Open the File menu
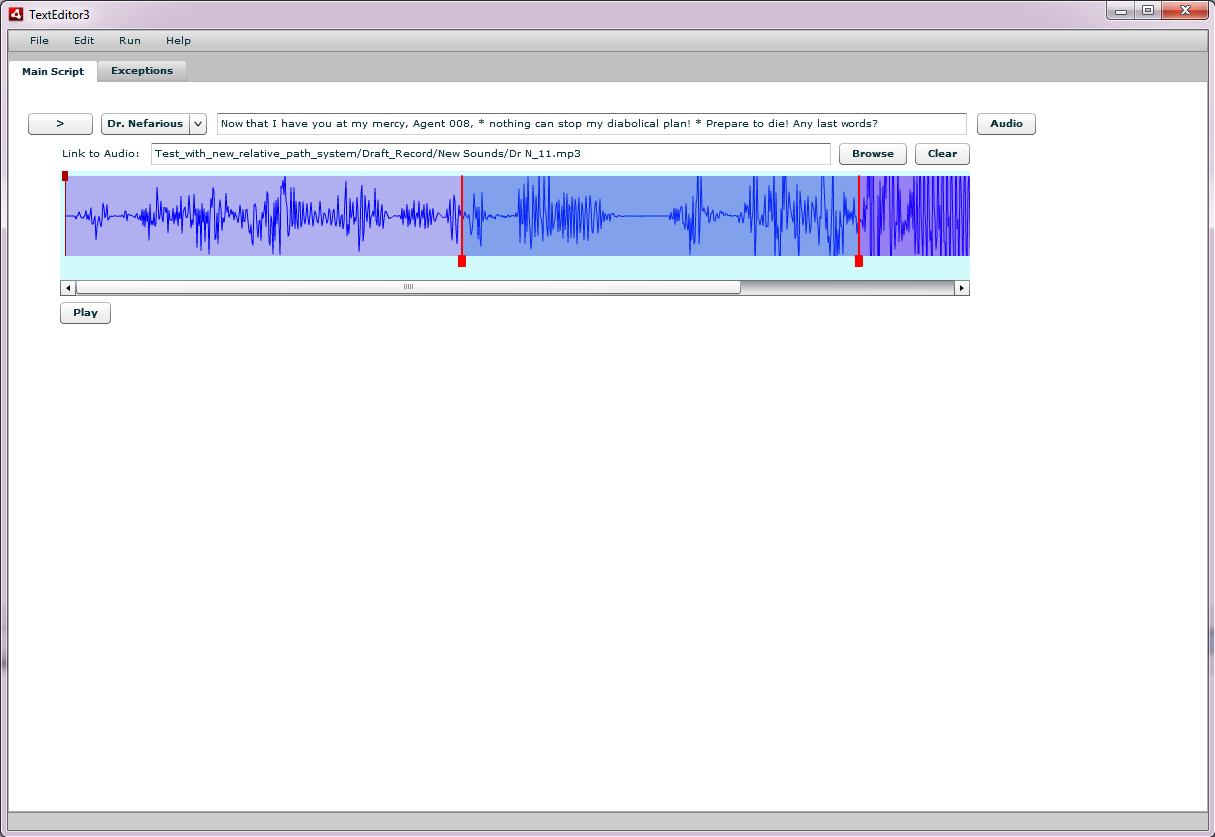Image resolution: width=1215 pixels, height=837 pixels. coord(39,41)
